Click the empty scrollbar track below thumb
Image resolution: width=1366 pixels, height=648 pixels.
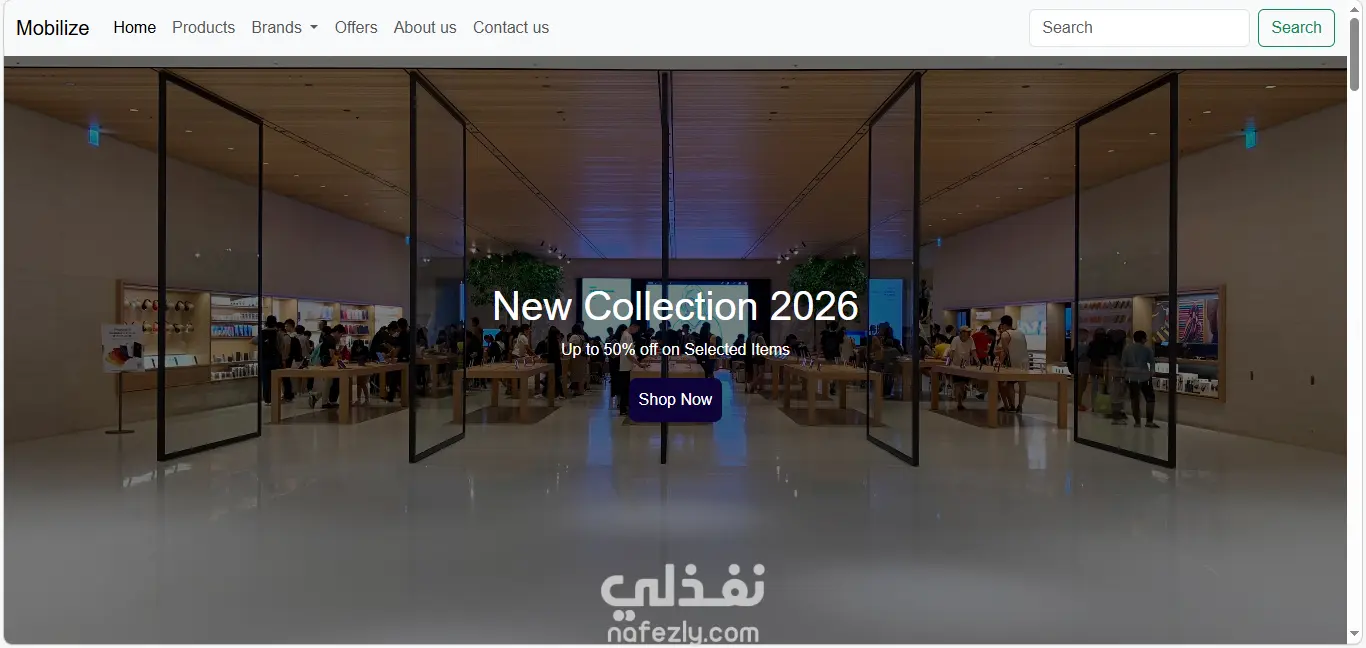[1356, 360]
